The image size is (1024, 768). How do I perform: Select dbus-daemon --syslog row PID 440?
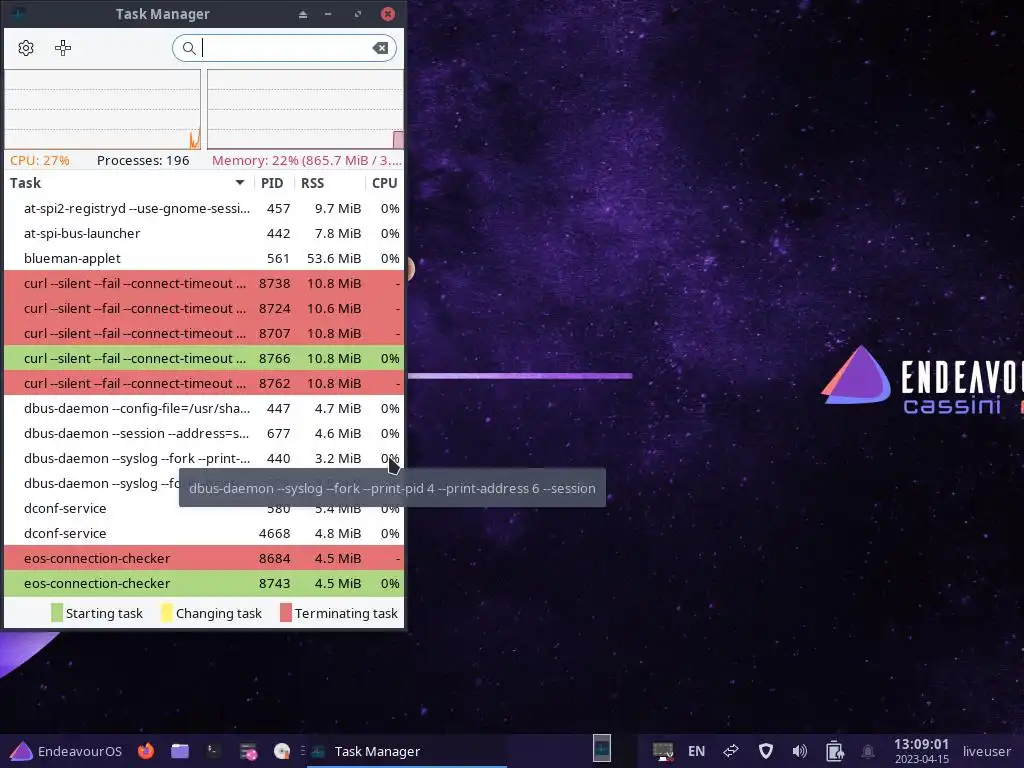coord(204,458)
